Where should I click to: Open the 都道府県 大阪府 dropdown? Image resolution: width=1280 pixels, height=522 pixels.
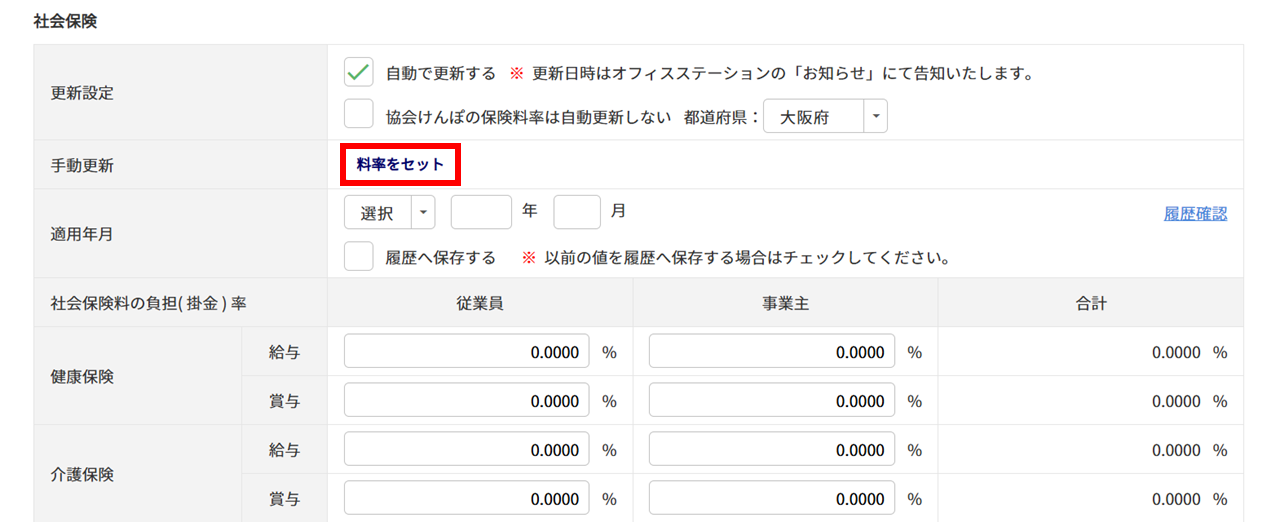[825, 117]
